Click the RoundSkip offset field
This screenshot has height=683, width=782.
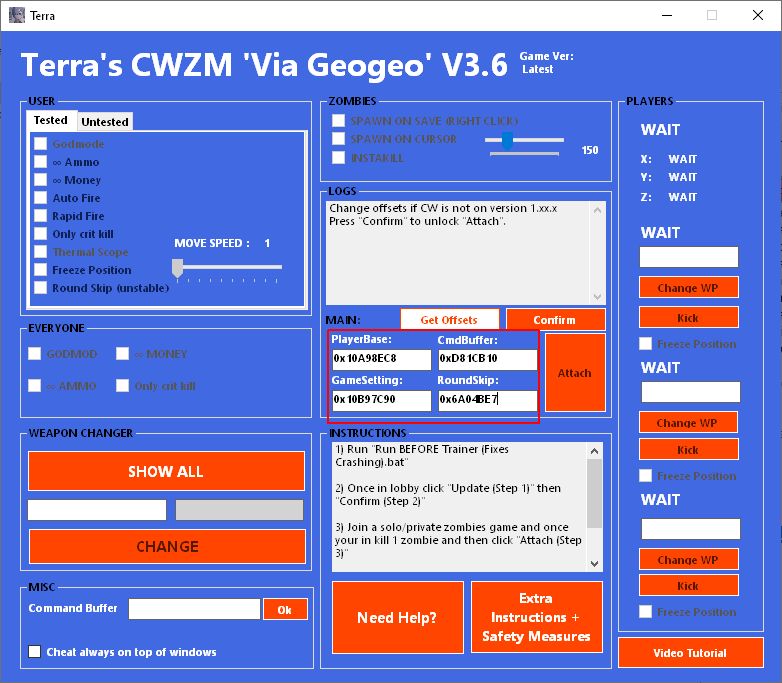click(487, 400)
